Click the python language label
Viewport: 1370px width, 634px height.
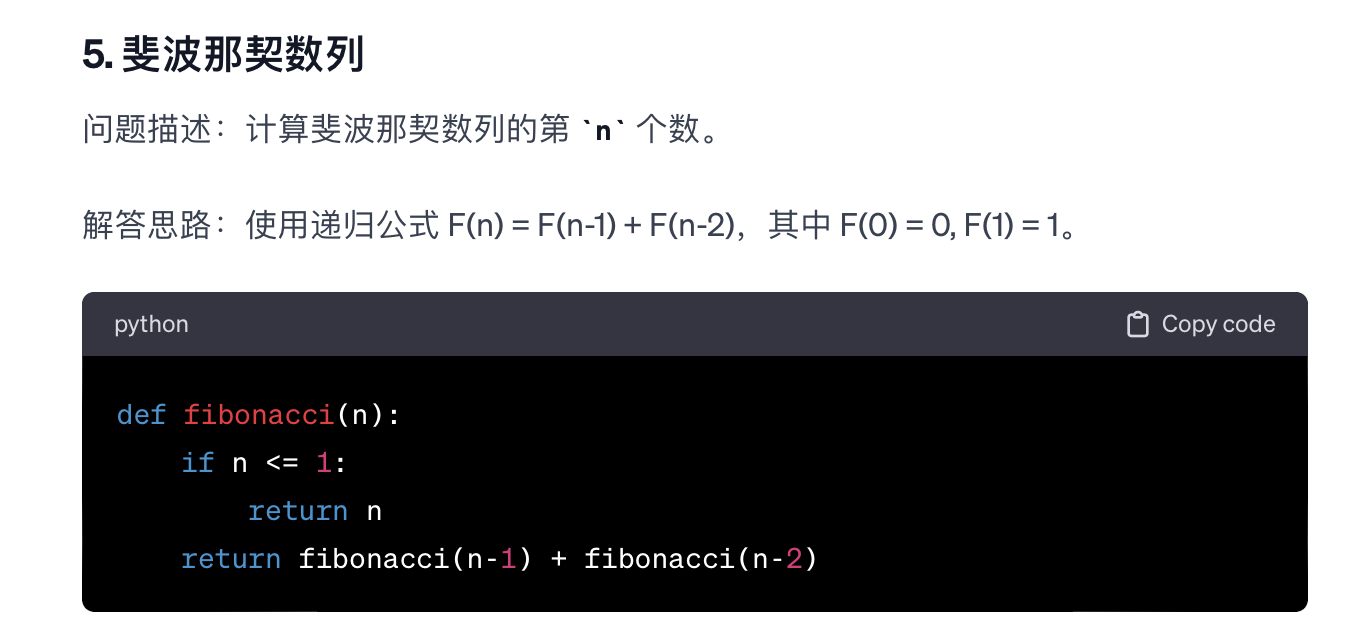(x=151, y=324)
